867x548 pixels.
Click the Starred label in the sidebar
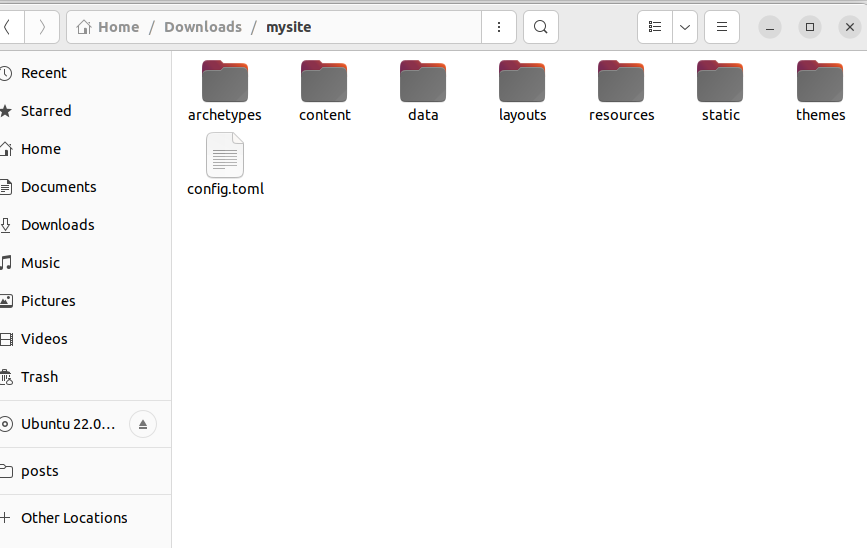[x=46, y=111]
